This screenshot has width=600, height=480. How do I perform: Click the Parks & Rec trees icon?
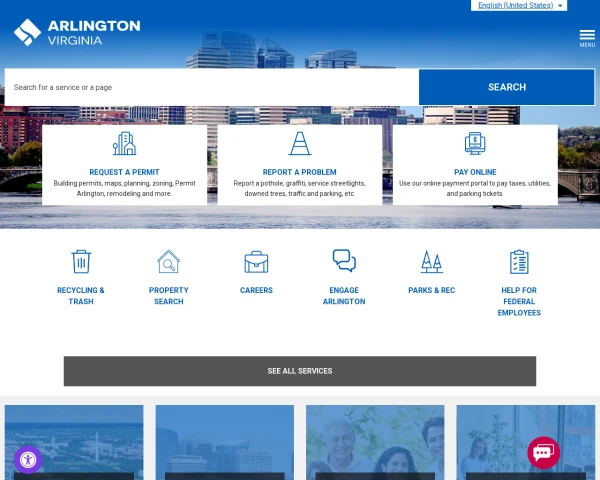[432, 262]
